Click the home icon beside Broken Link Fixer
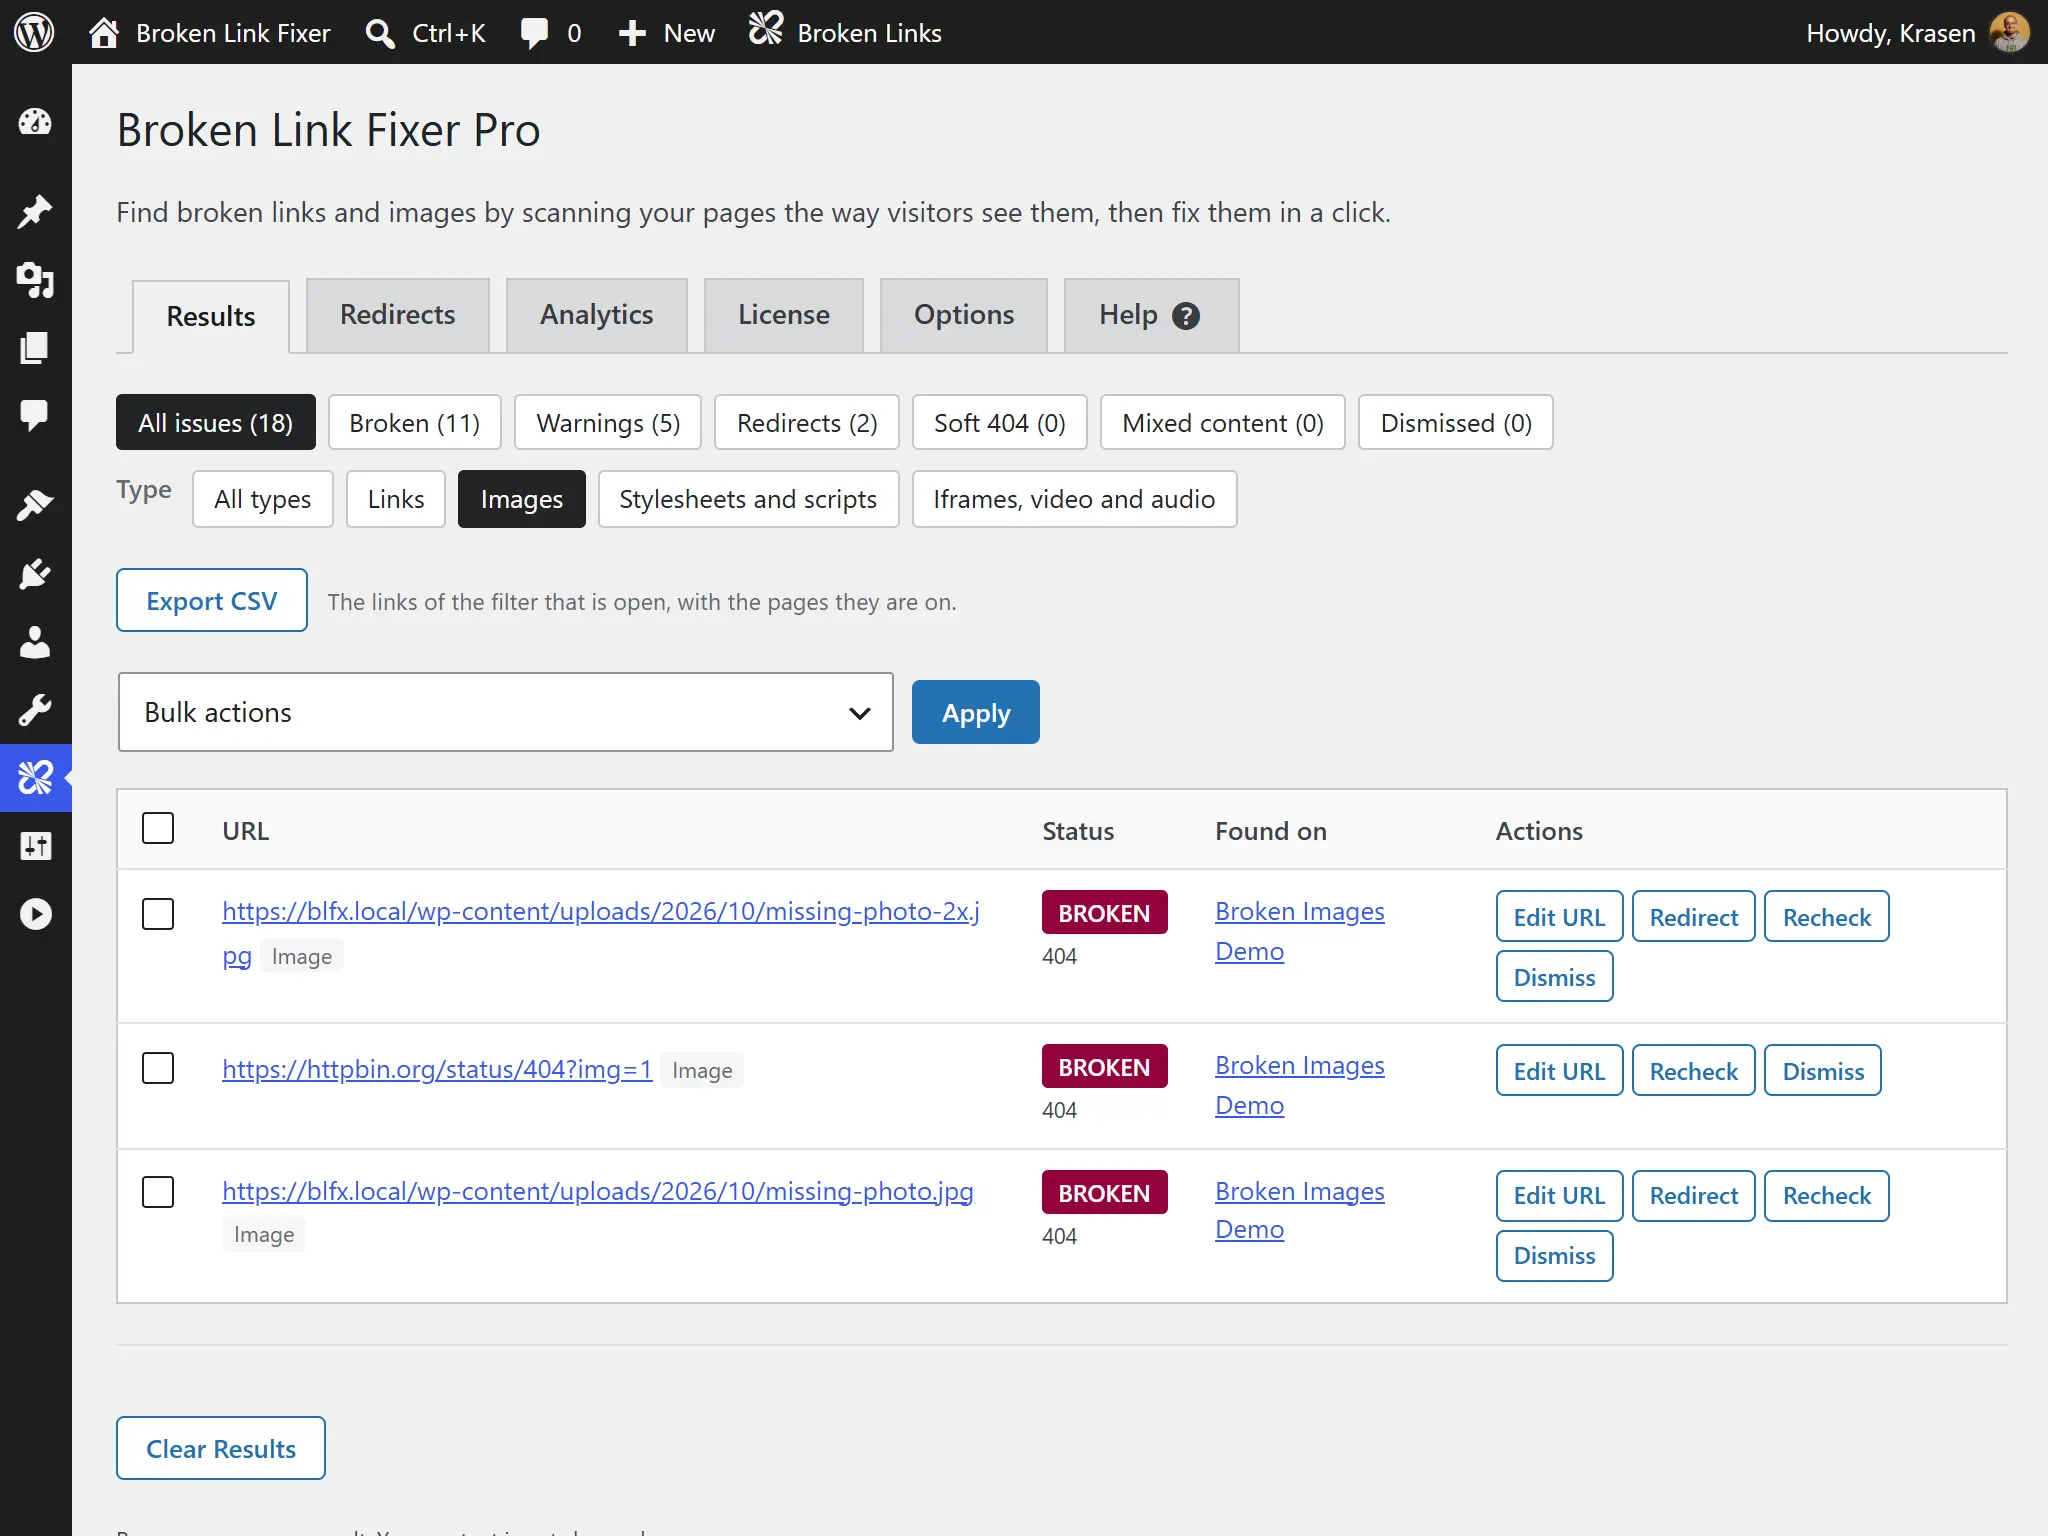 104,33
